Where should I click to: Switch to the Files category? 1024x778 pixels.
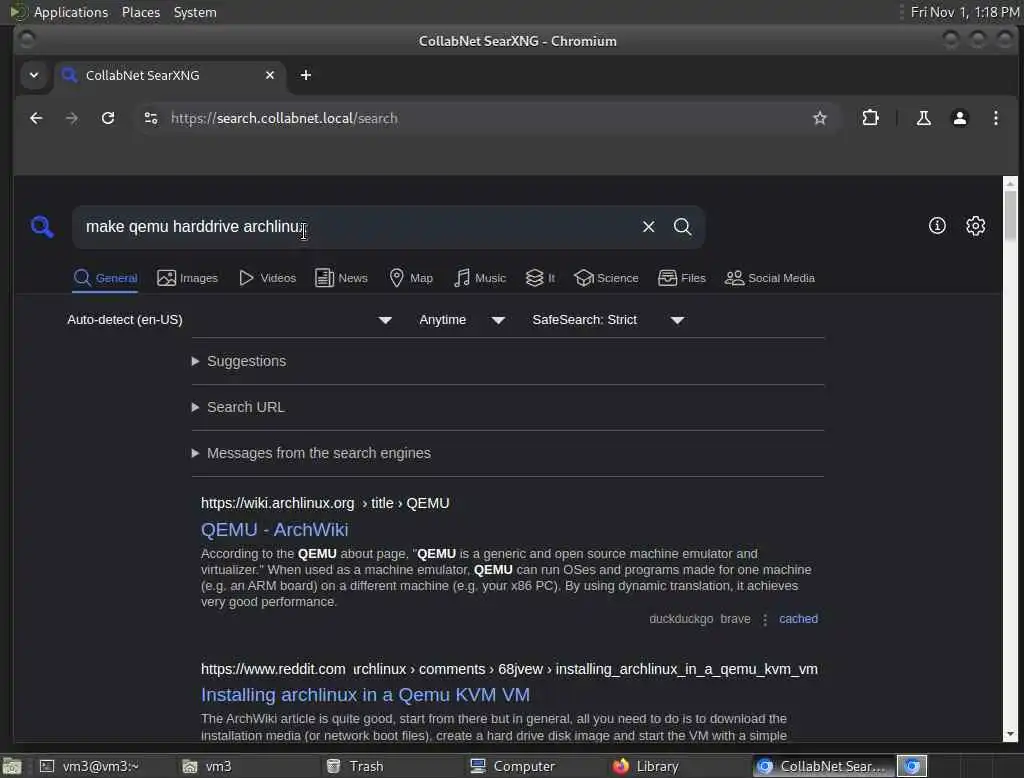tap(682, 278)
